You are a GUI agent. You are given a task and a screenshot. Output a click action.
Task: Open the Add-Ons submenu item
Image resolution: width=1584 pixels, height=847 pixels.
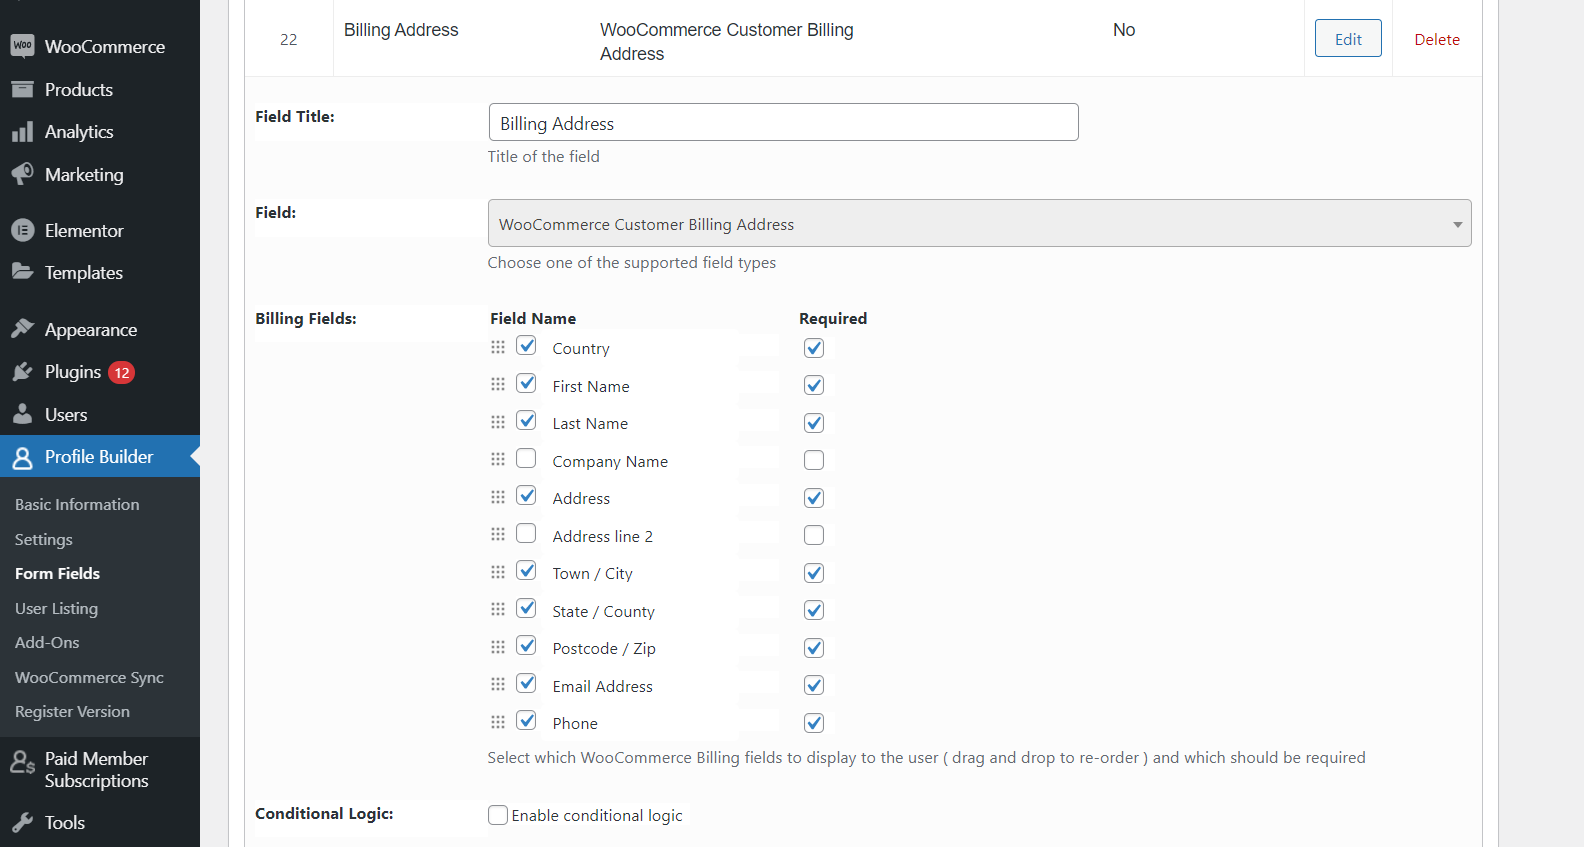click(x=47, y=643)
